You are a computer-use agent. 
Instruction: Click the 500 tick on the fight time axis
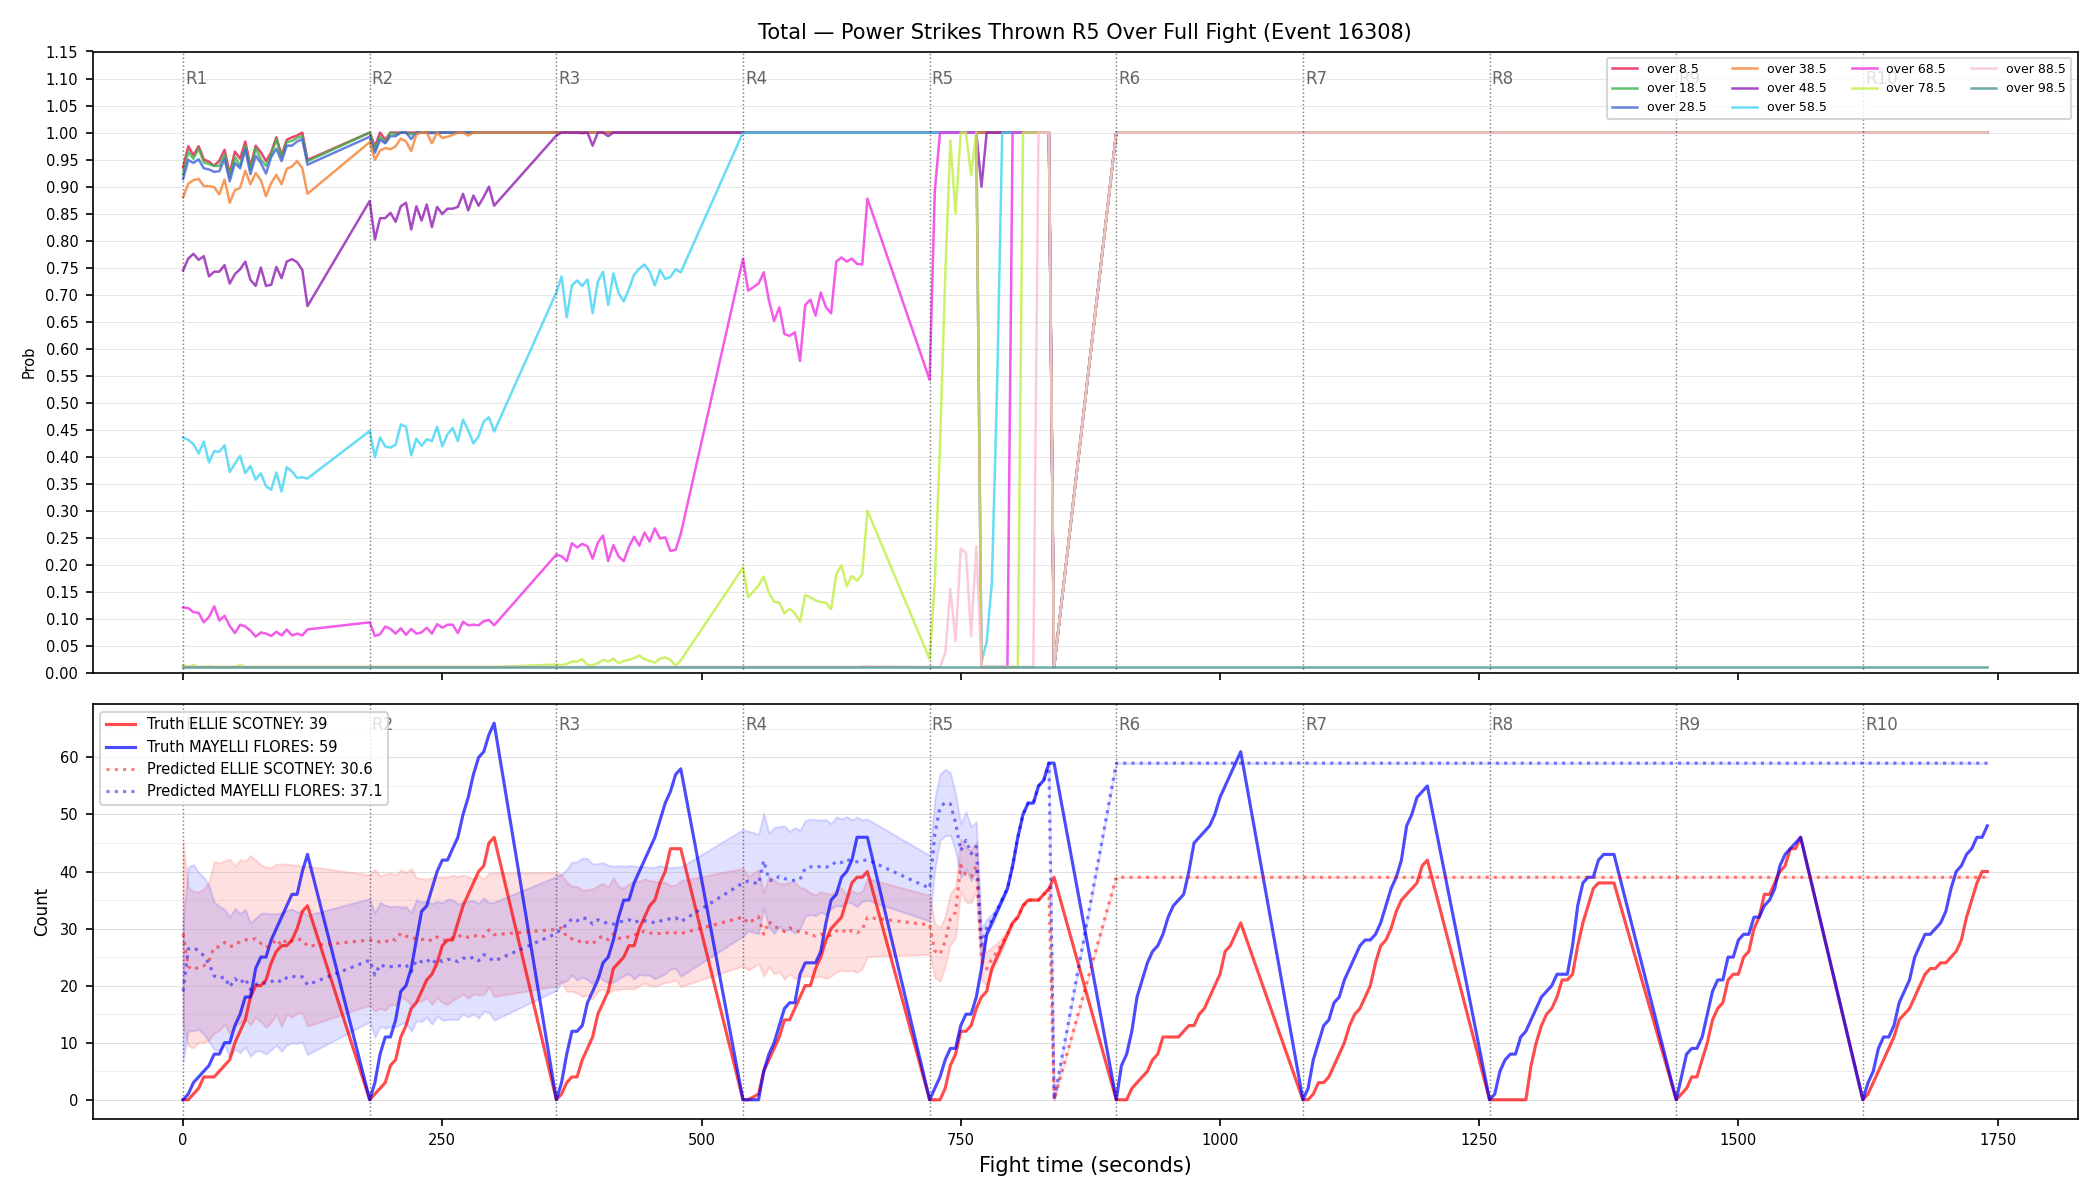tap(701, 1139)
